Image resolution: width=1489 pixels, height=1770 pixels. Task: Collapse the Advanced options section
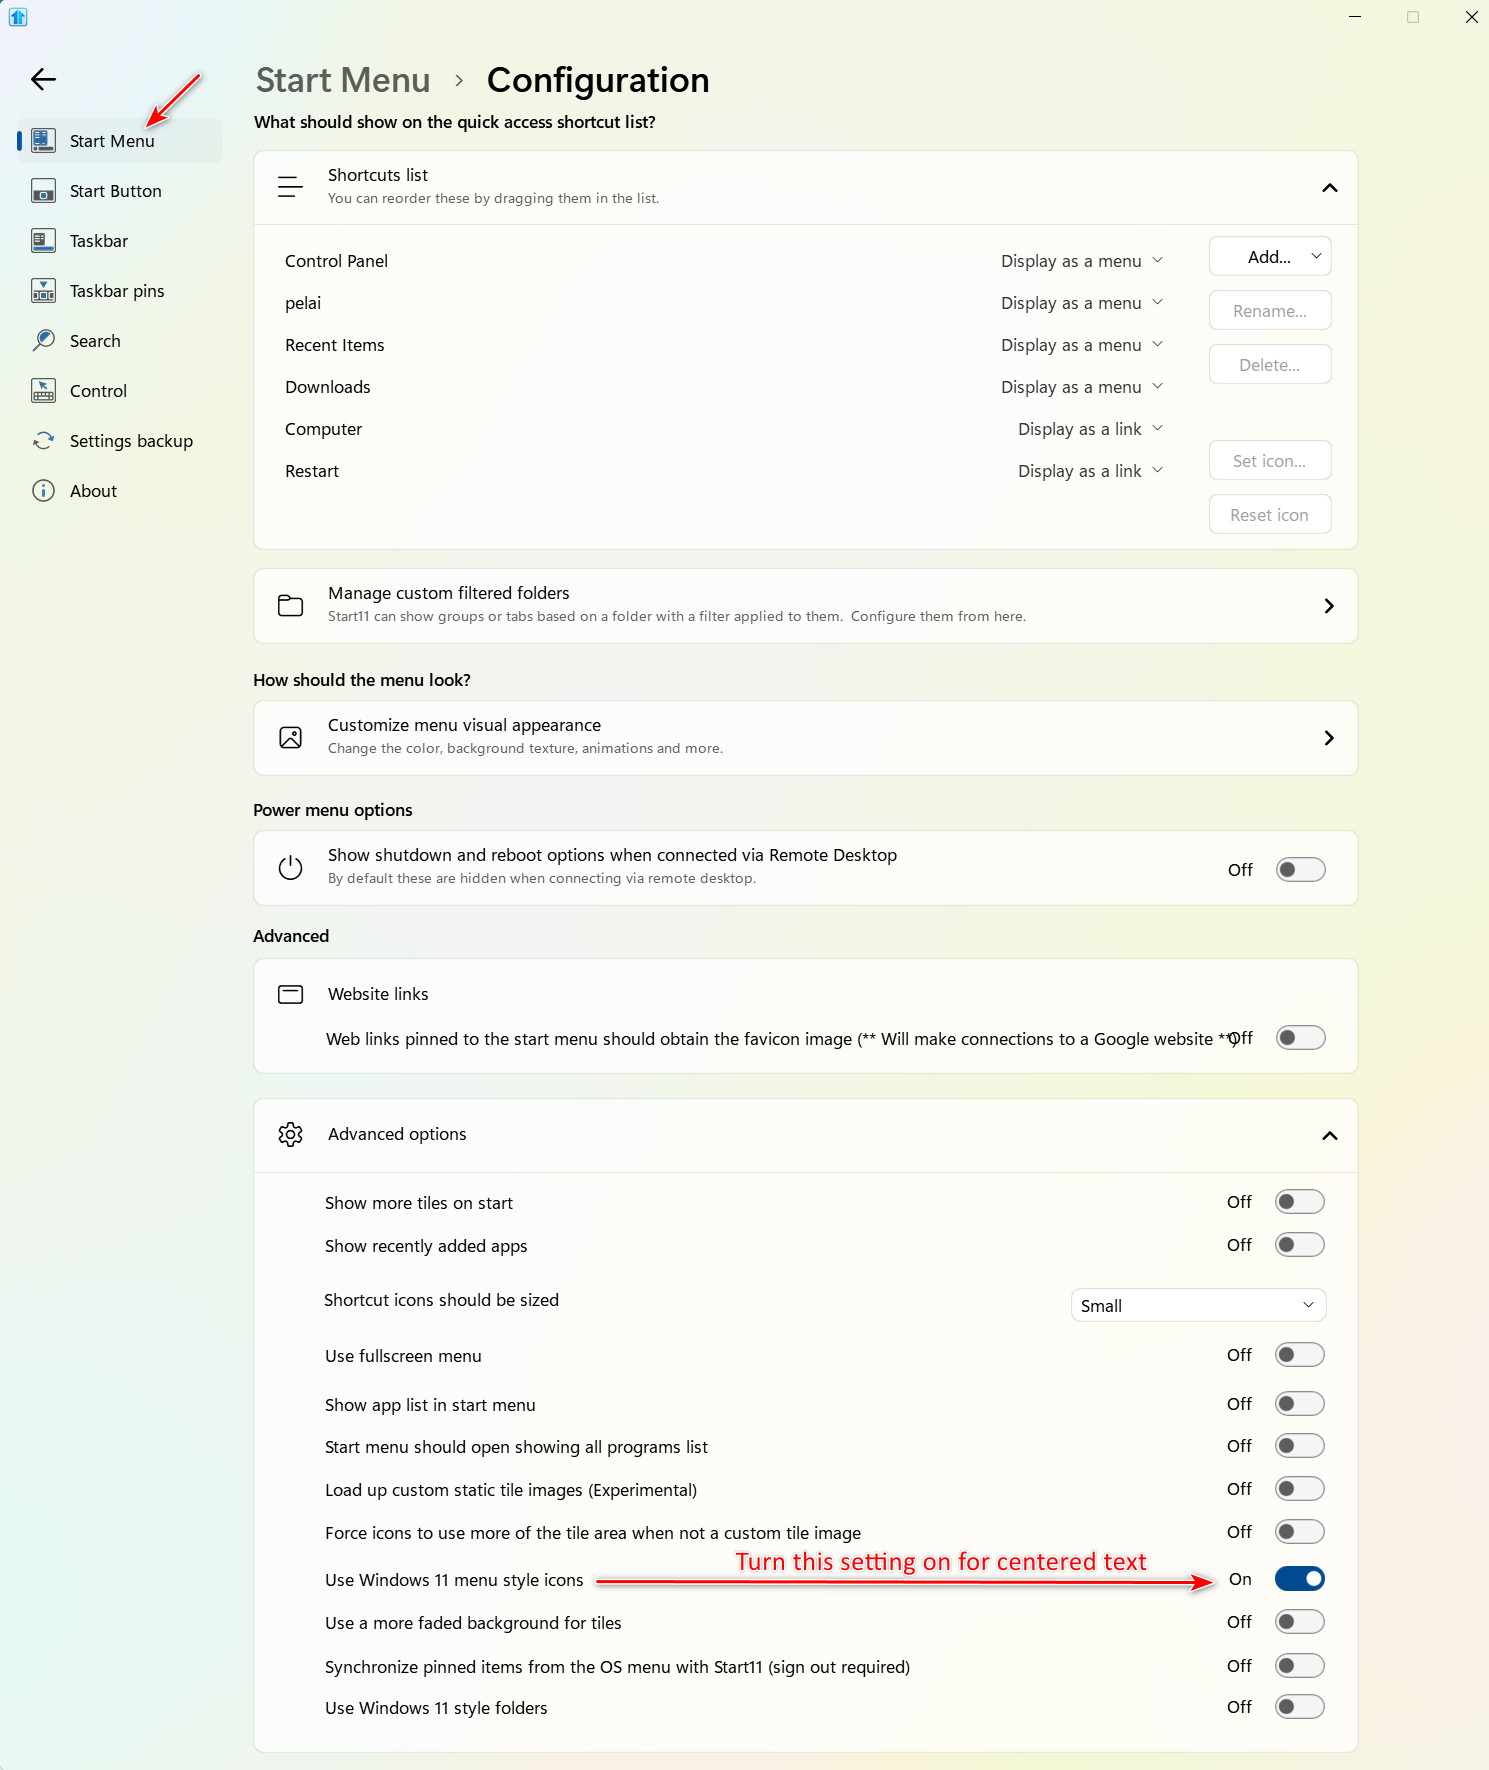point(1329,1135)
